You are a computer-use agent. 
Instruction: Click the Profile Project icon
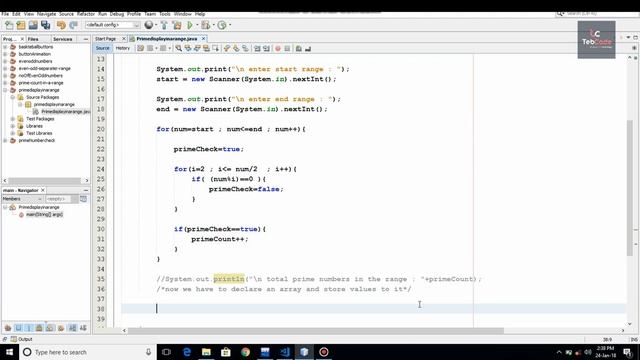222,25
